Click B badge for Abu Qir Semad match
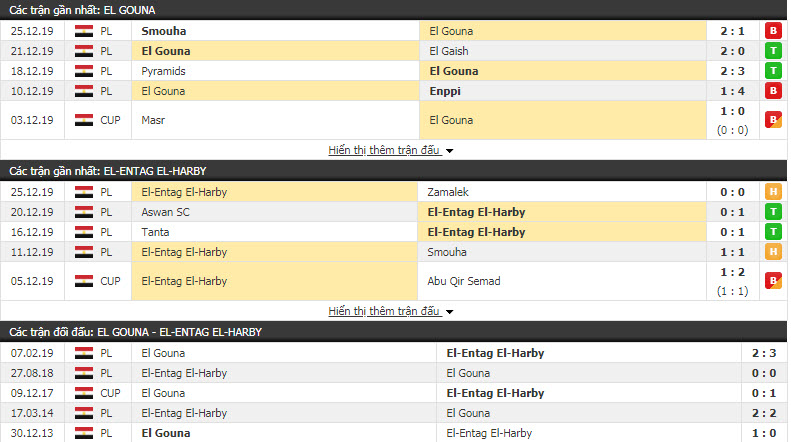Screen dimensions: 791x442 [x=773, y=281]
